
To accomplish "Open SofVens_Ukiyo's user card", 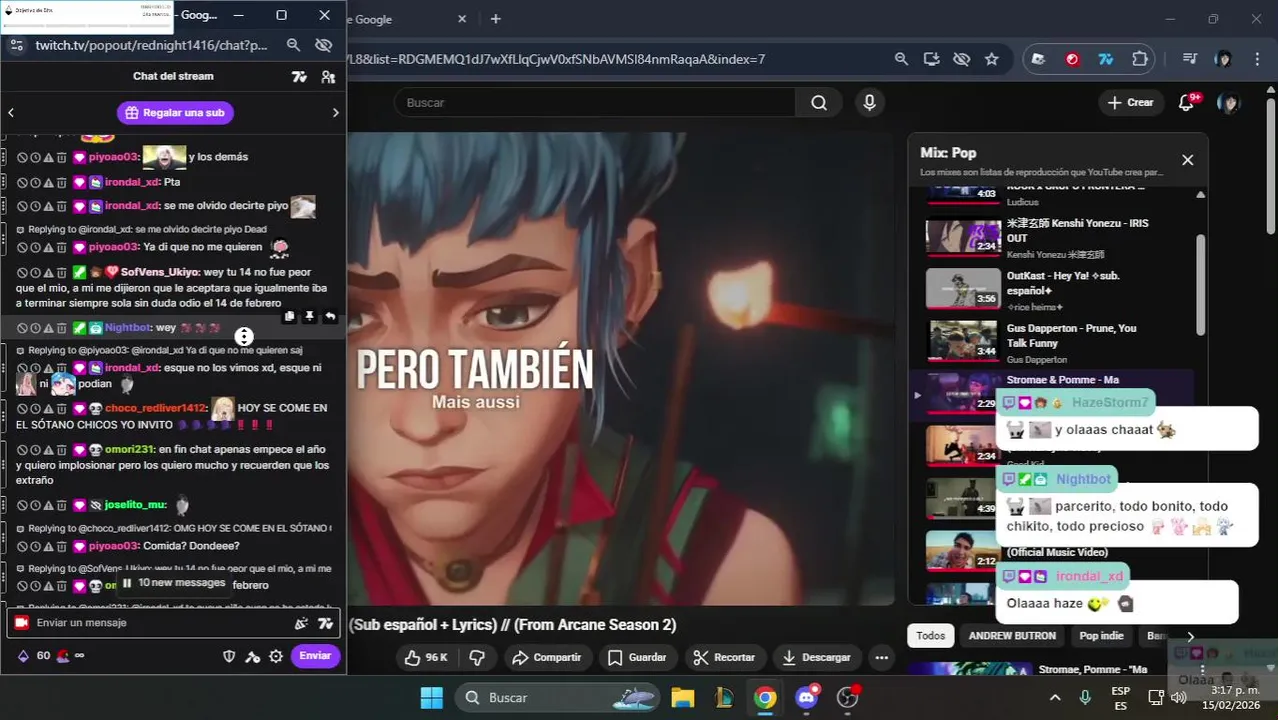I will (x=160, y=272).
